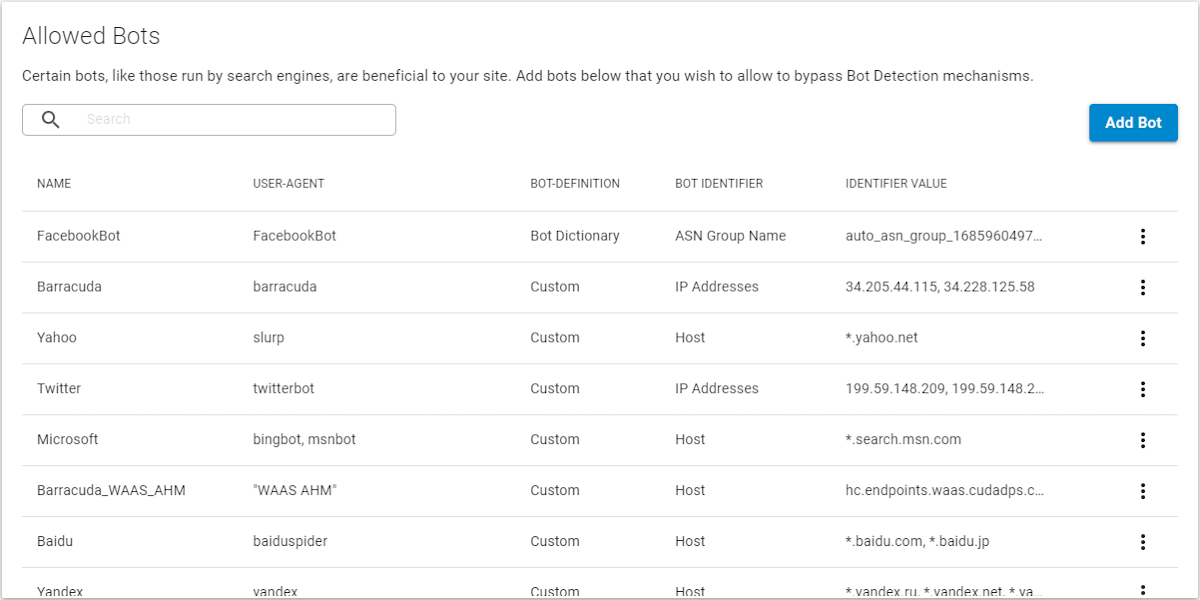This screenshot has width=1200, height=600.
Task: Click the BOT-DEFINITION column header
Action: 575,183
